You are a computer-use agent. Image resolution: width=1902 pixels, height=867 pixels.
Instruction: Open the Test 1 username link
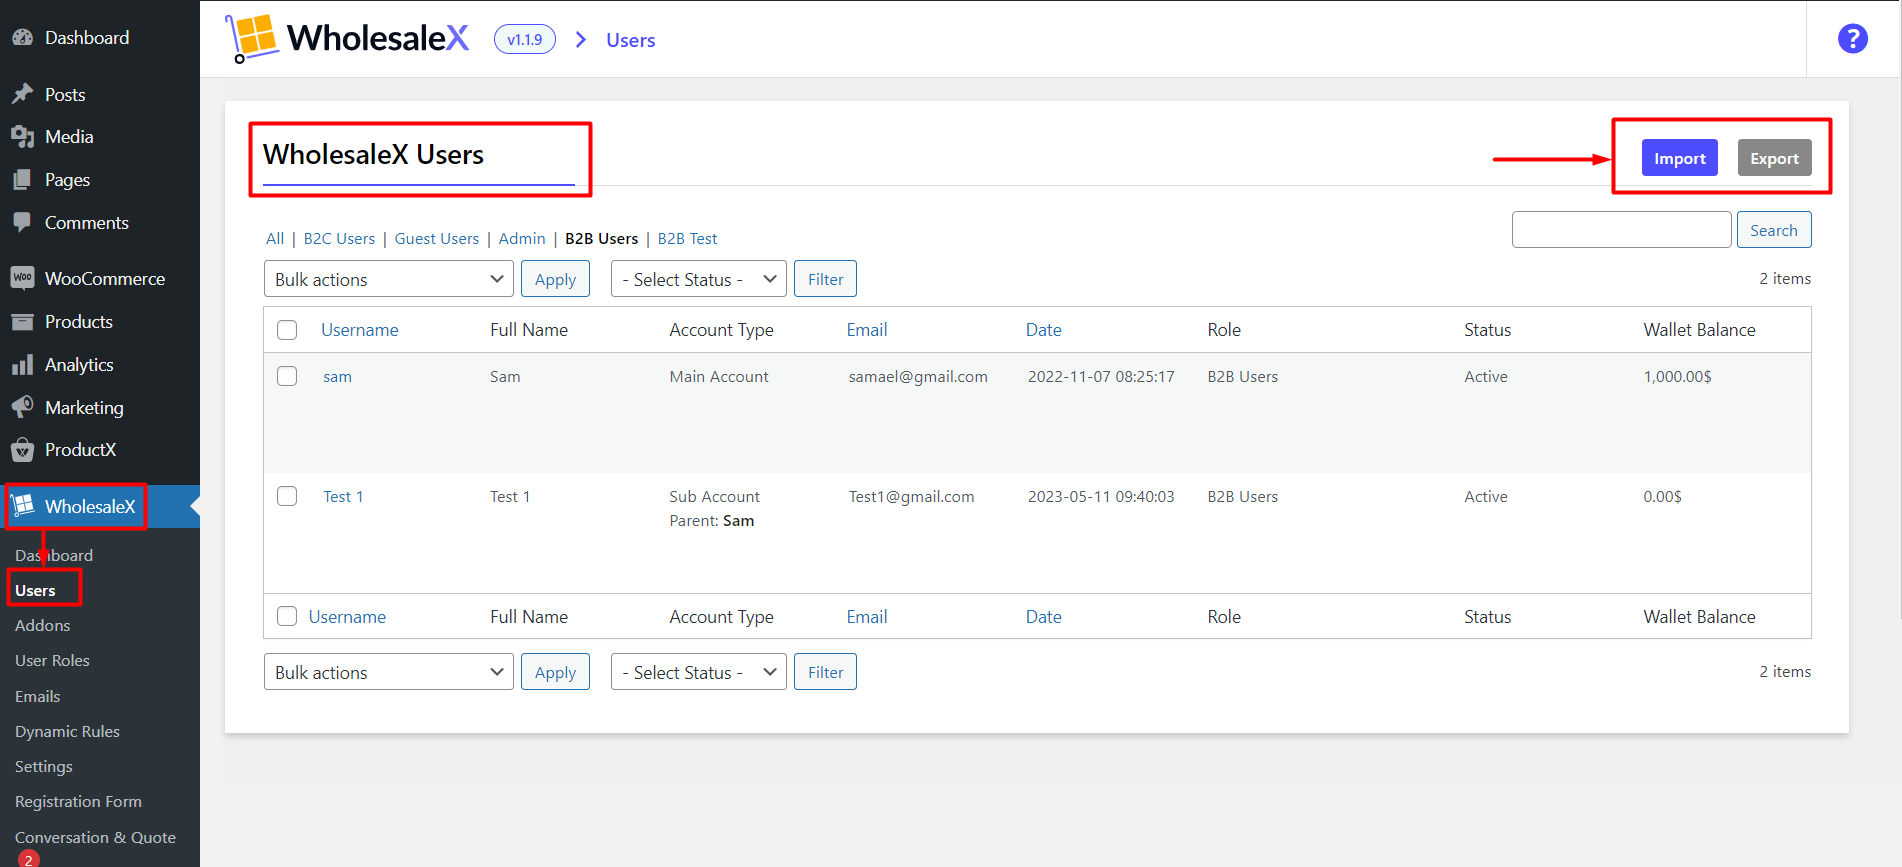(343, 496)
